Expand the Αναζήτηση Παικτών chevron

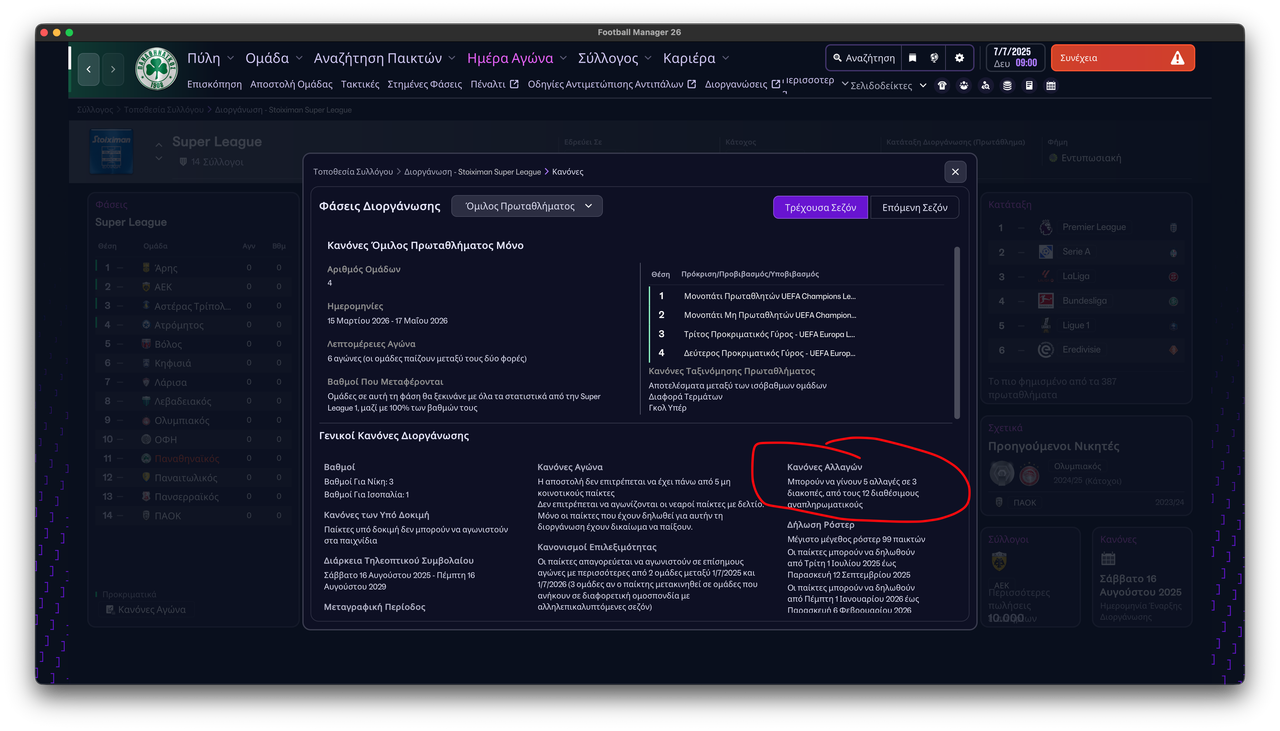pos(452,58)
